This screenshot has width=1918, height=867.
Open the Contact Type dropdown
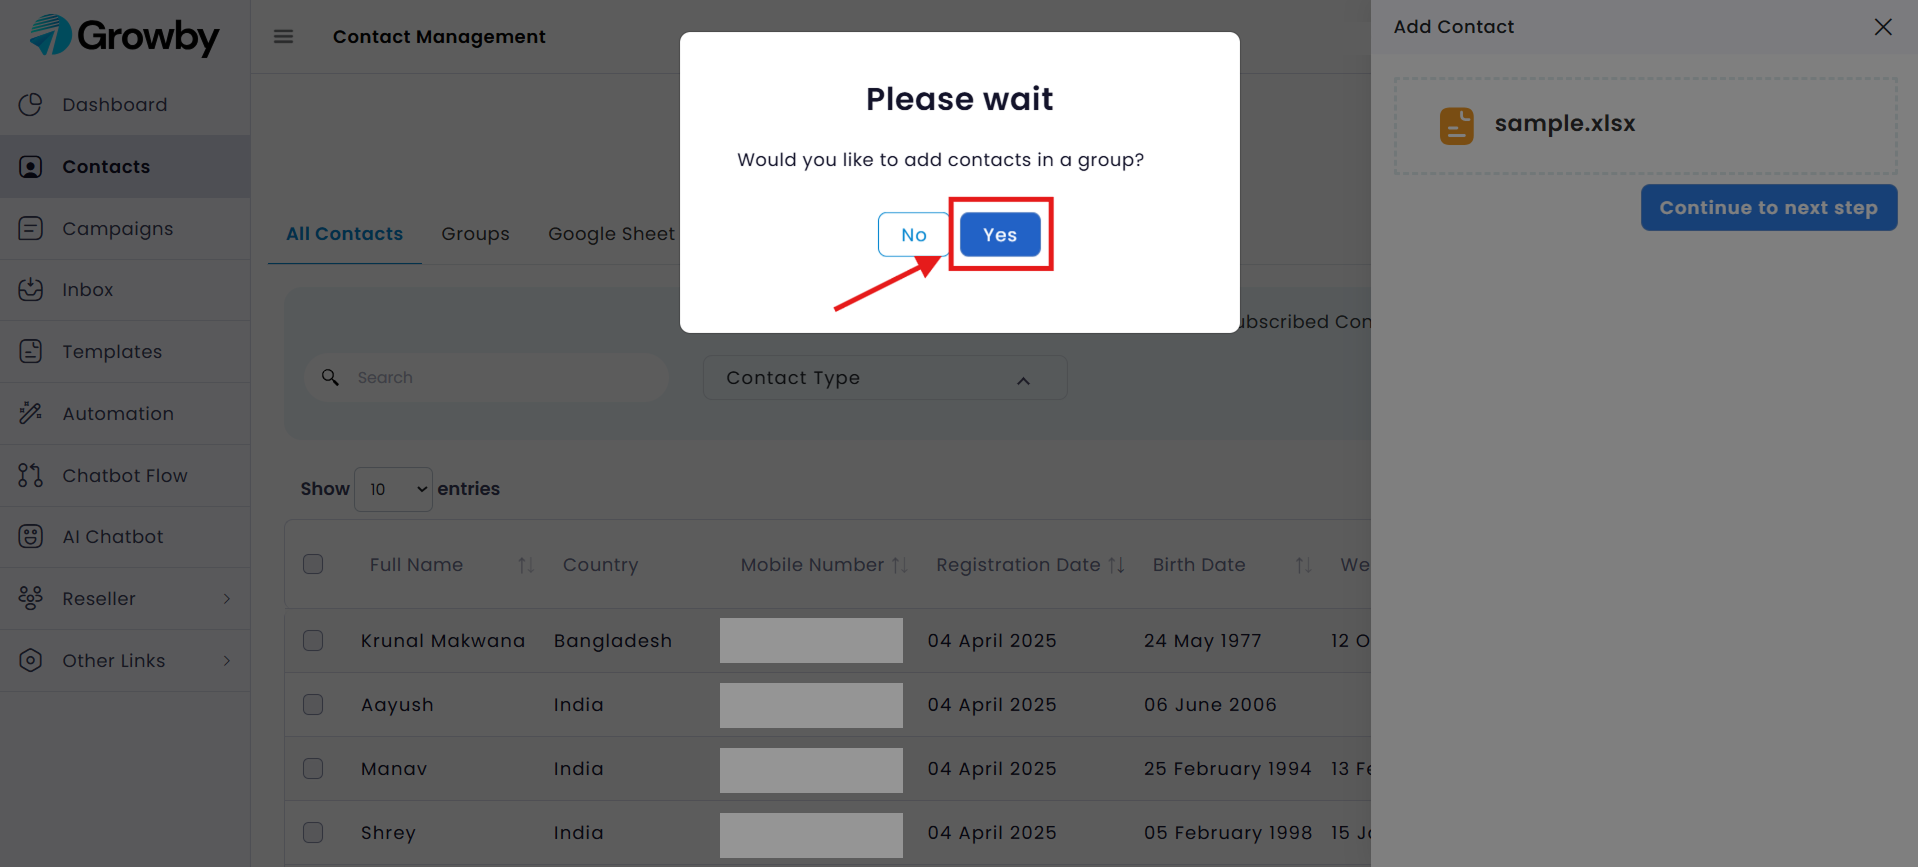pos(885,378)
